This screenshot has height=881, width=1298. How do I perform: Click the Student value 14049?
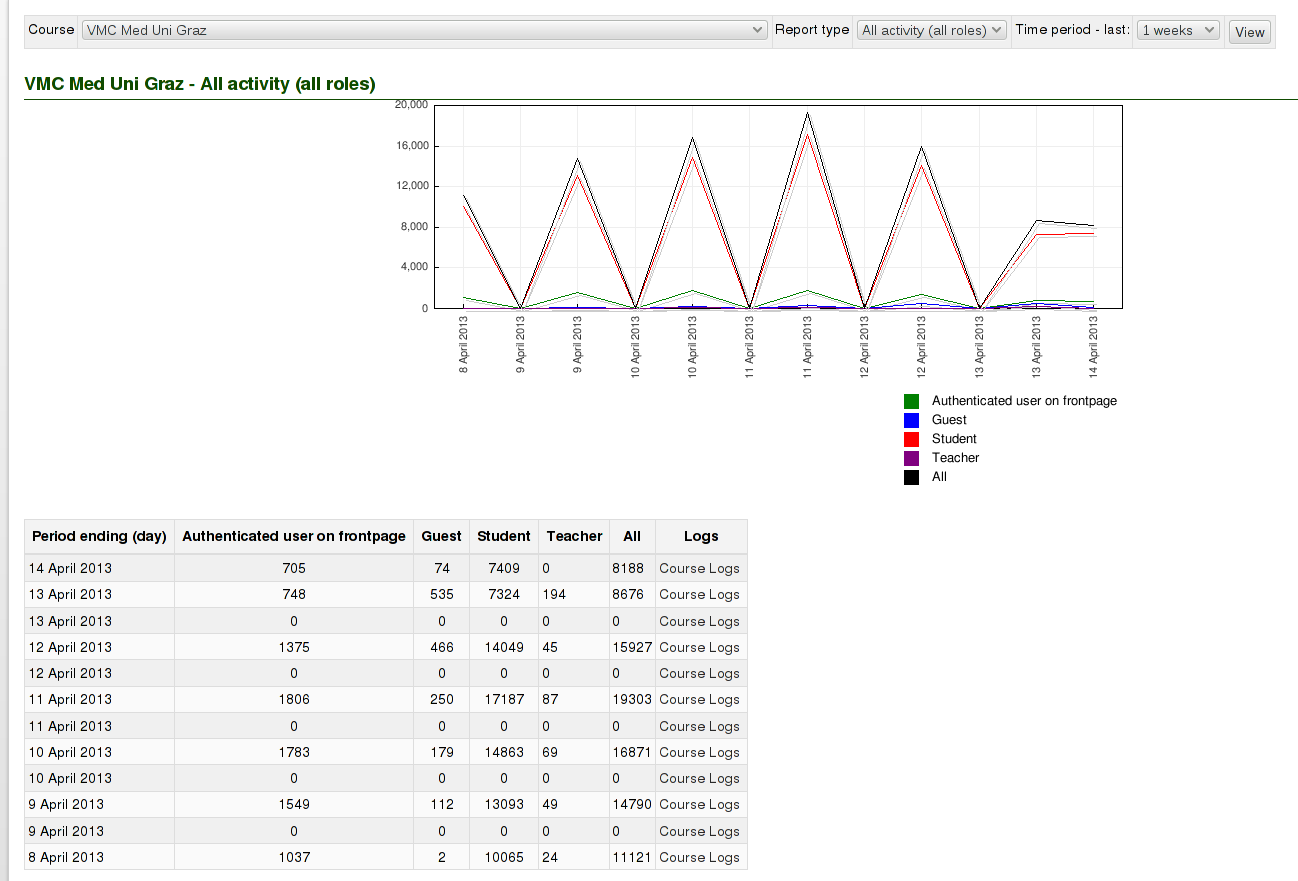(x=504, y=647)
